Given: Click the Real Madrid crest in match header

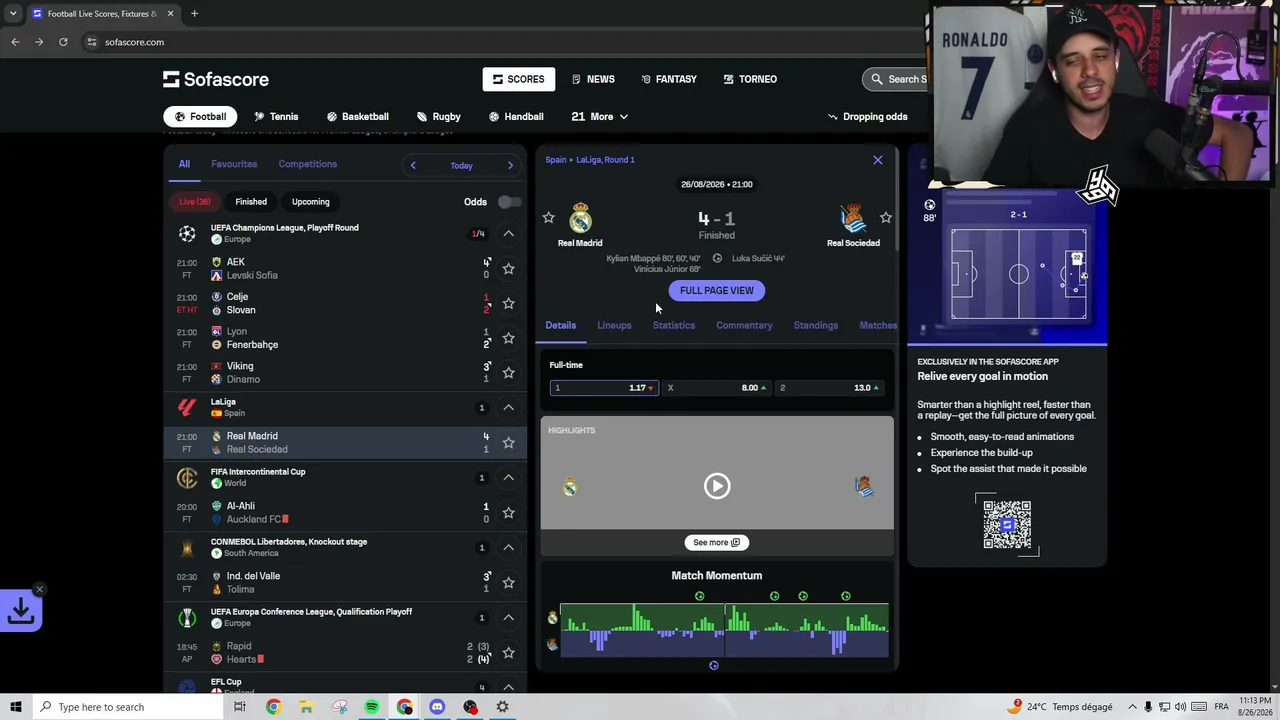Looking at the screenshot, I should point(580,217).
